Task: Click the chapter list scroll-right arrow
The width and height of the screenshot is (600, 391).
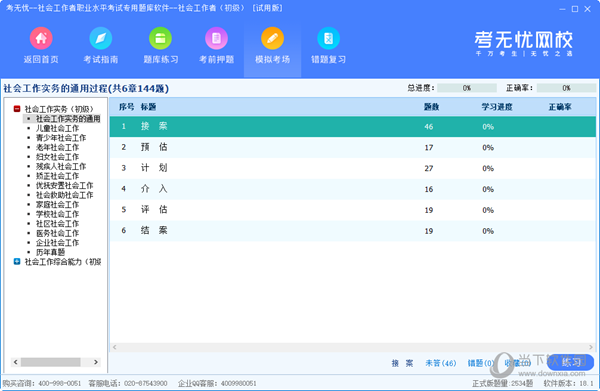Action: 591,347
